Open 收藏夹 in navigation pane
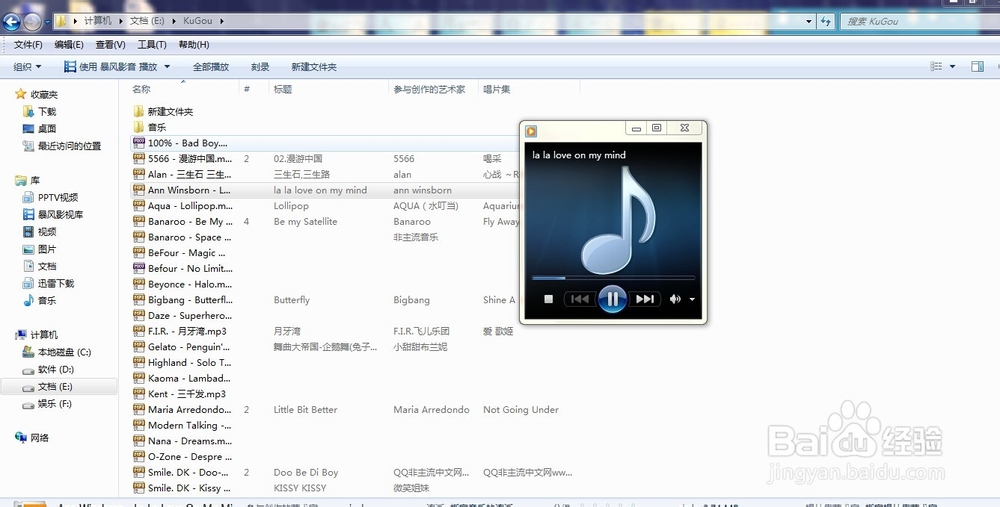 (x=43, y=94)
